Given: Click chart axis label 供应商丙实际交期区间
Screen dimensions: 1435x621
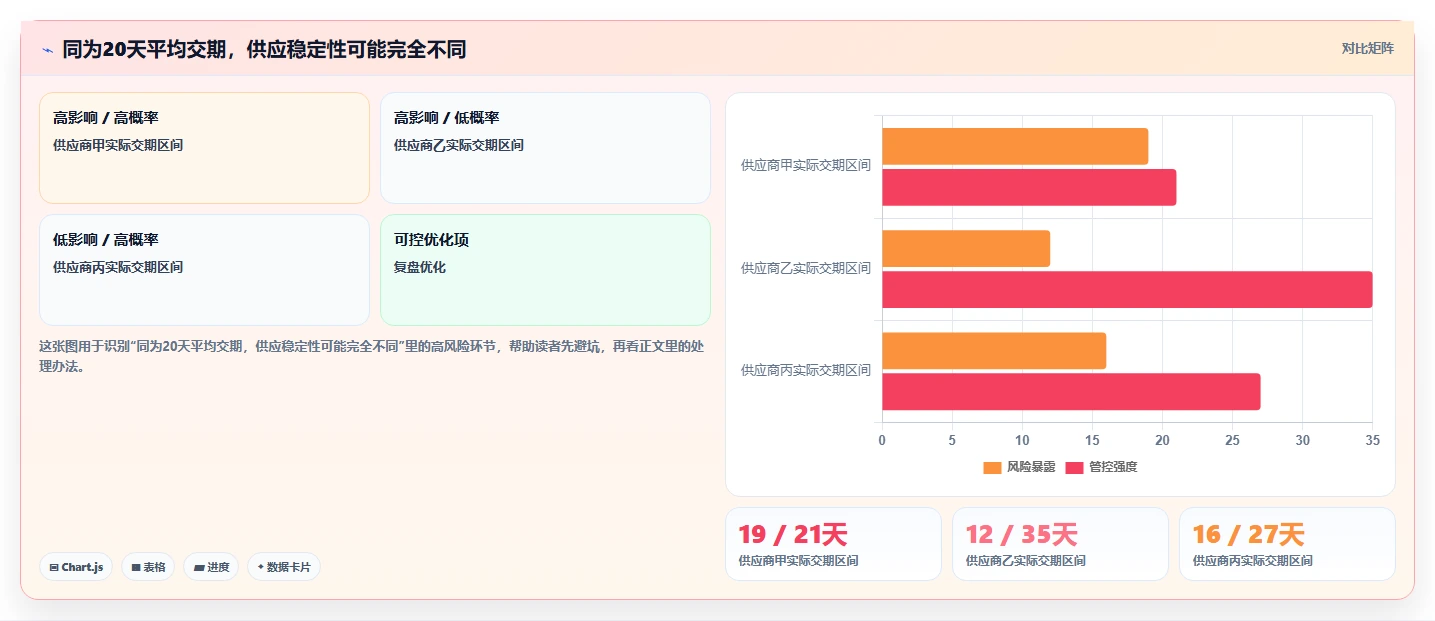Looking at the screenshot, I should 806,370.
